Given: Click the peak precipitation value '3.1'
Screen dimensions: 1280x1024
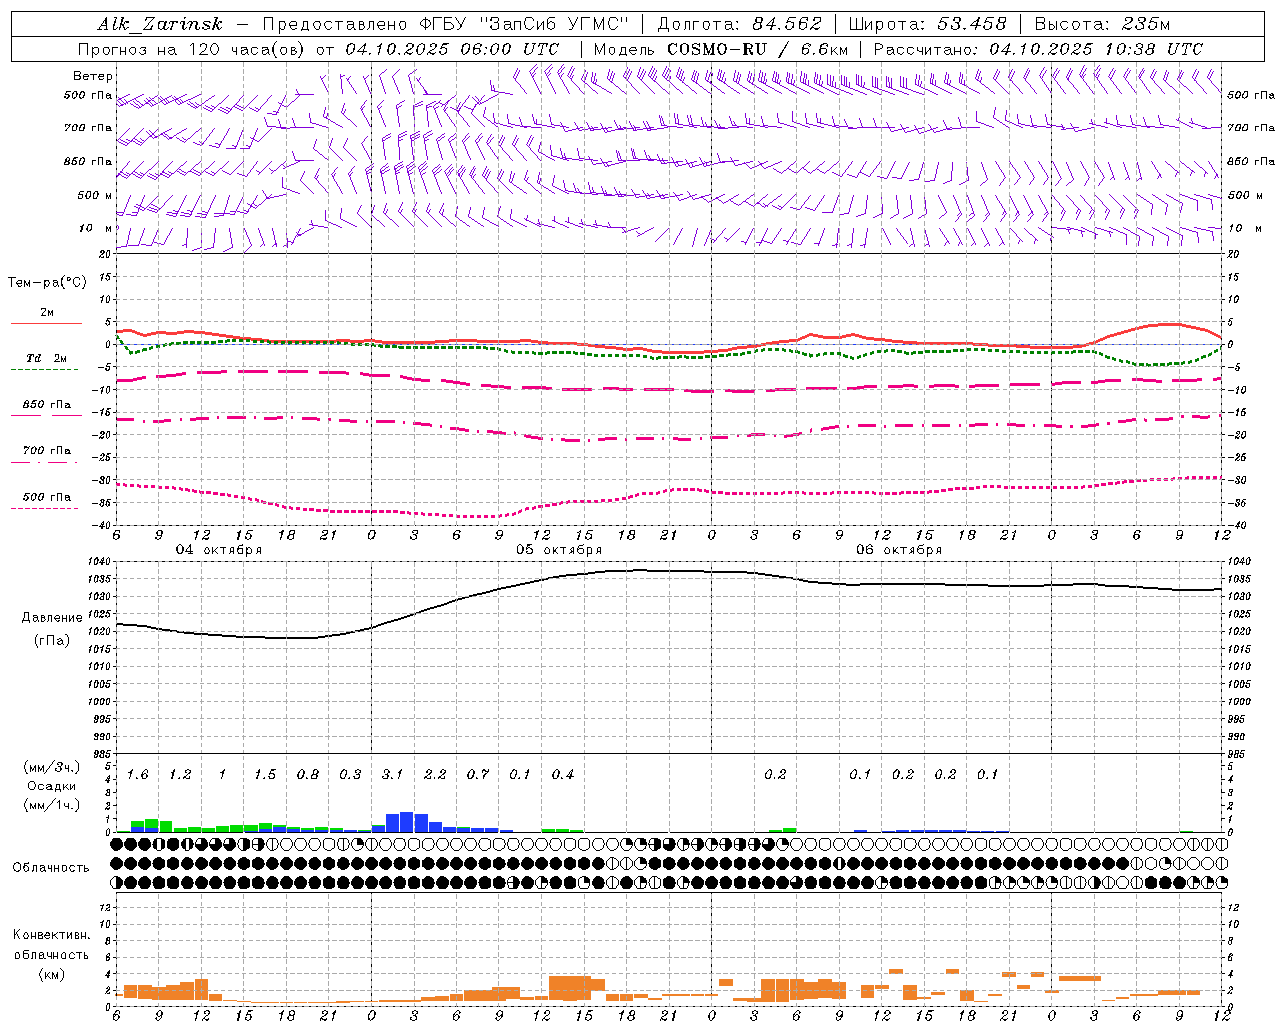Looking at the screenshot, I should tap(392, 775).
